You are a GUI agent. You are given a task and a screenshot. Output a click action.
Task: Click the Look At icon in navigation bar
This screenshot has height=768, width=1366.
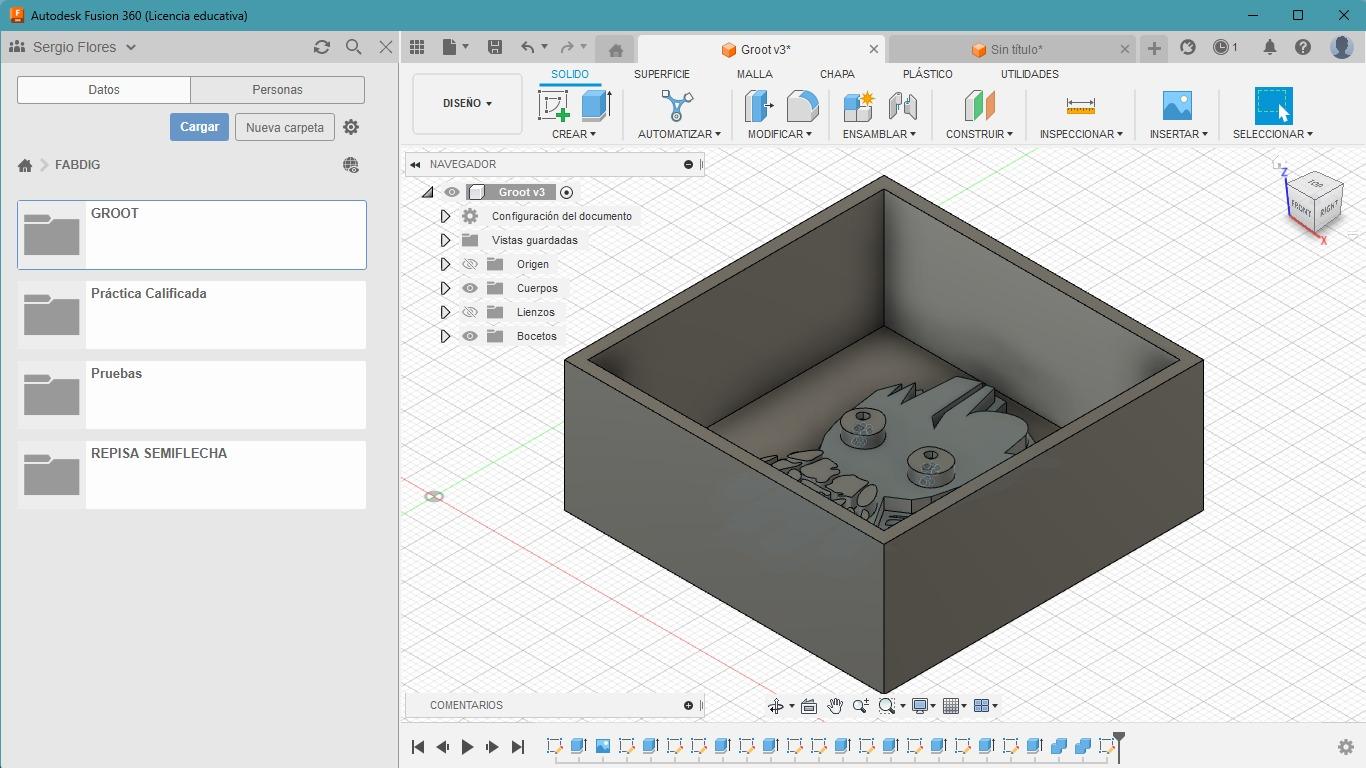809,706
